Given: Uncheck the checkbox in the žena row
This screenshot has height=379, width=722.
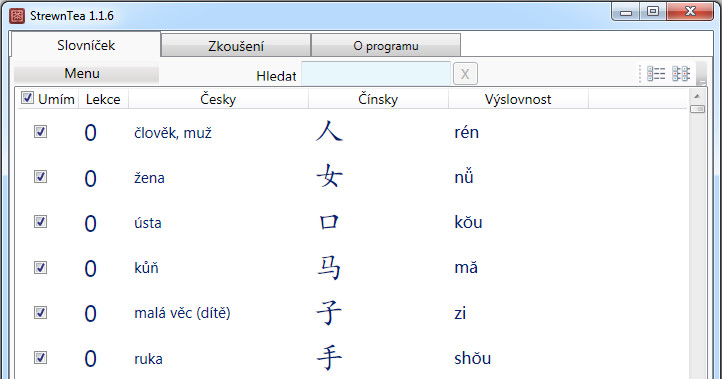Looking at the screenshot, I should [41, 176].
